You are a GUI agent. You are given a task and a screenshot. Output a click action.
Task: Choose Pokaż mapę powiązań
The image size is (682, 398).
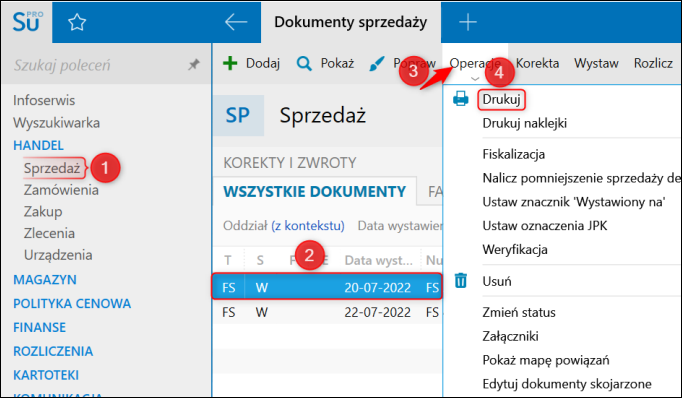tap(546, 360)
